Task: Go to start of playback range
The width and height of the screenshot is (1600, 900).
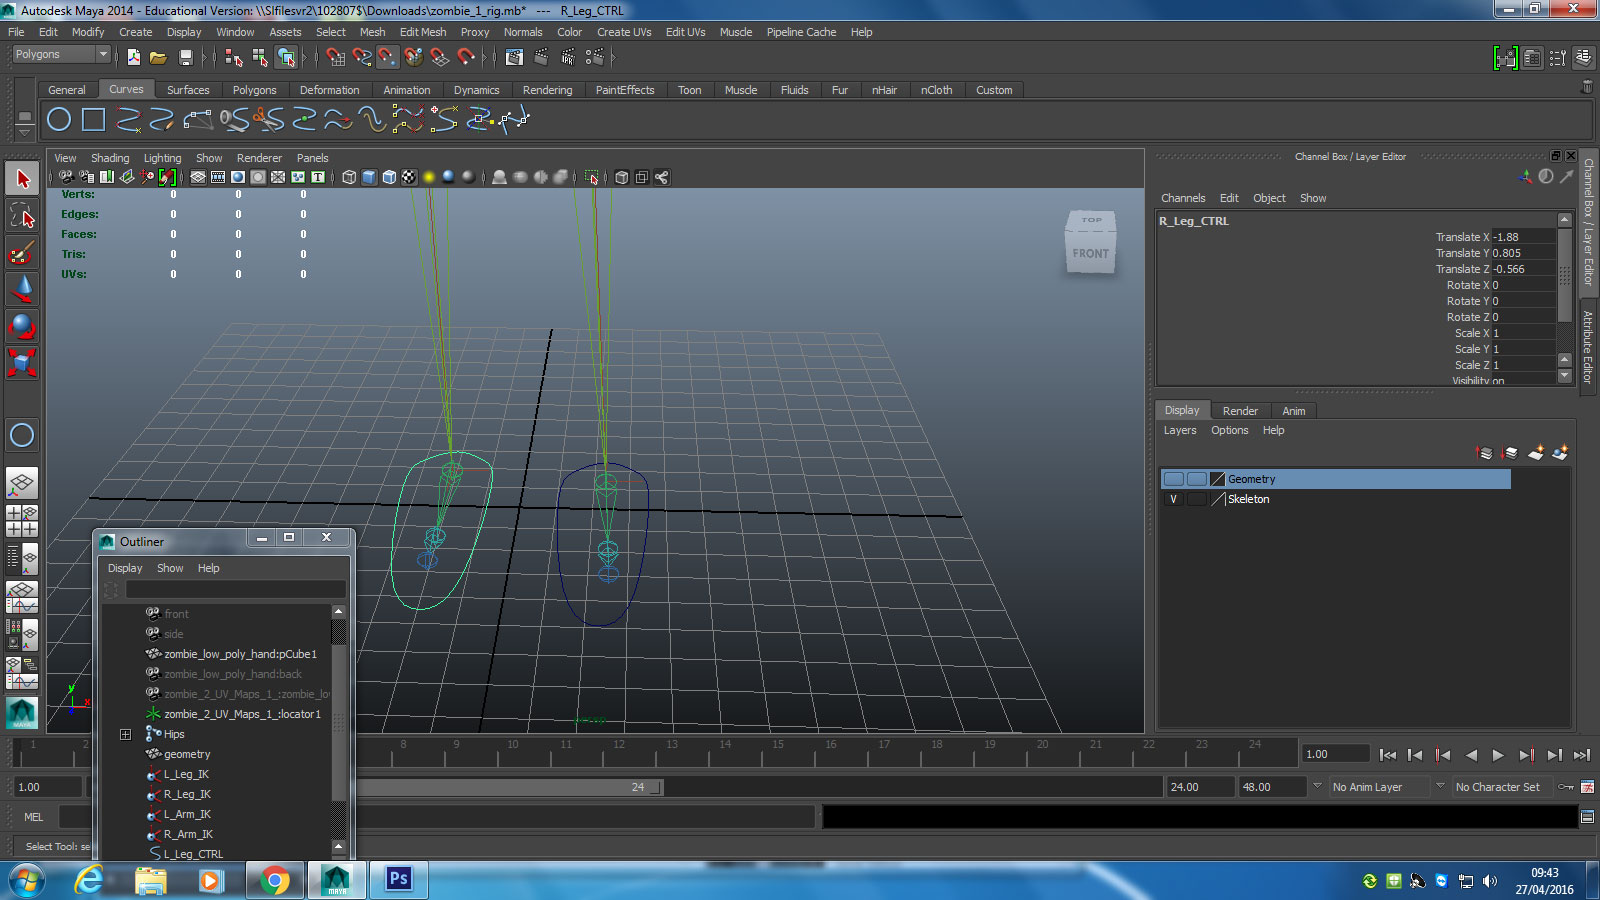Action: pos(1388,755)
